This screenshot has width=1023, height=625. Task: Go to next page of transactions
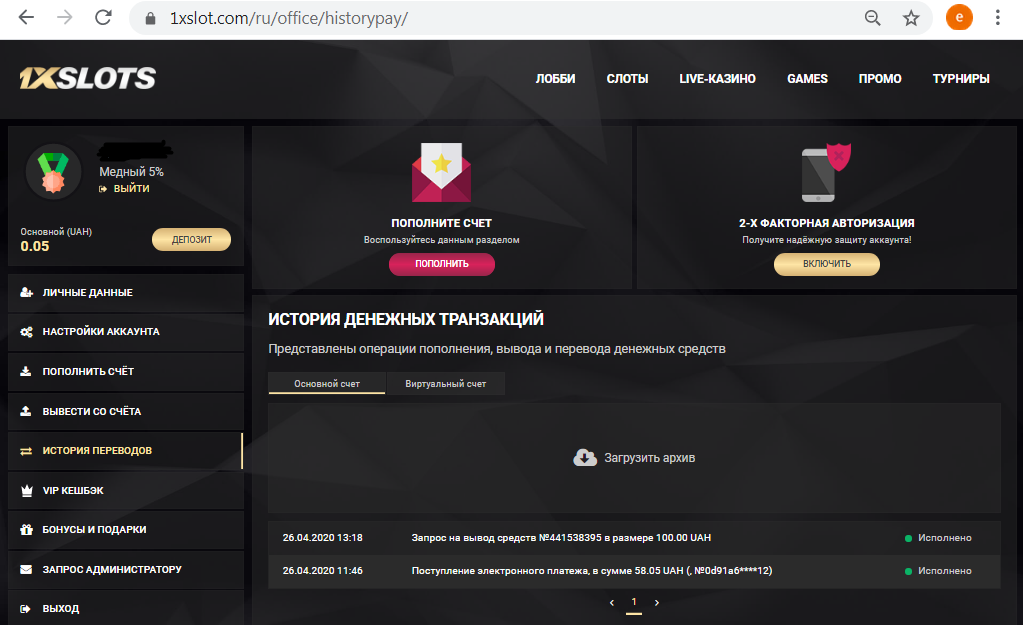tap(656, 603)
